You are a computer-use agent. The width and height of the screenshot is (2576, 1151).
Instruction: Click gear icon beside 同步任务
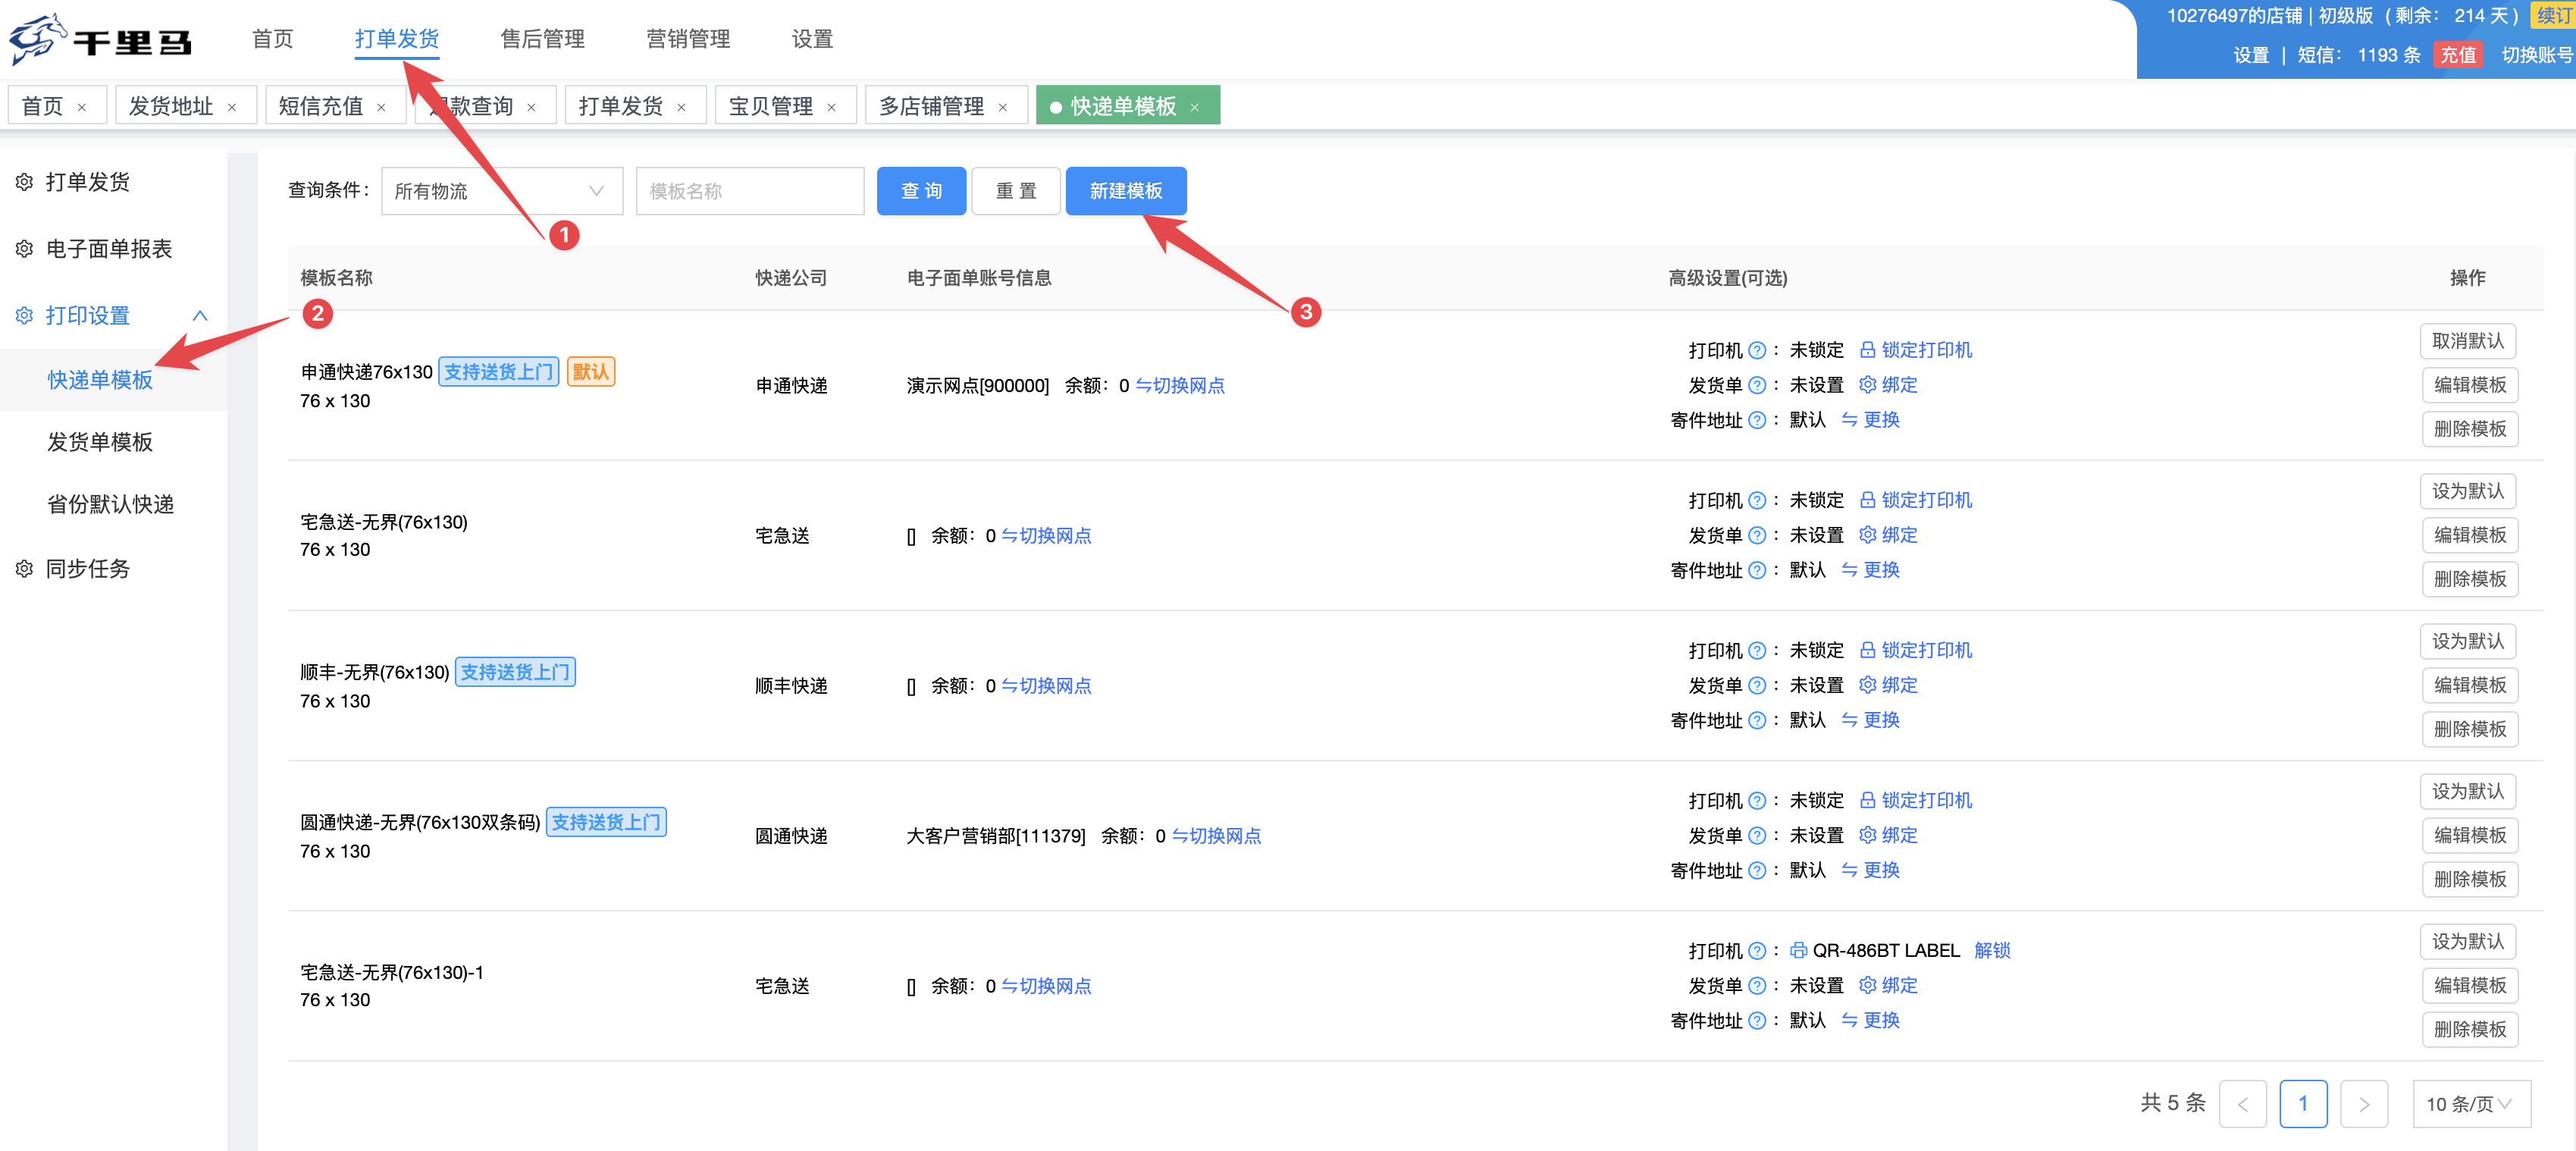coord(24,569)
